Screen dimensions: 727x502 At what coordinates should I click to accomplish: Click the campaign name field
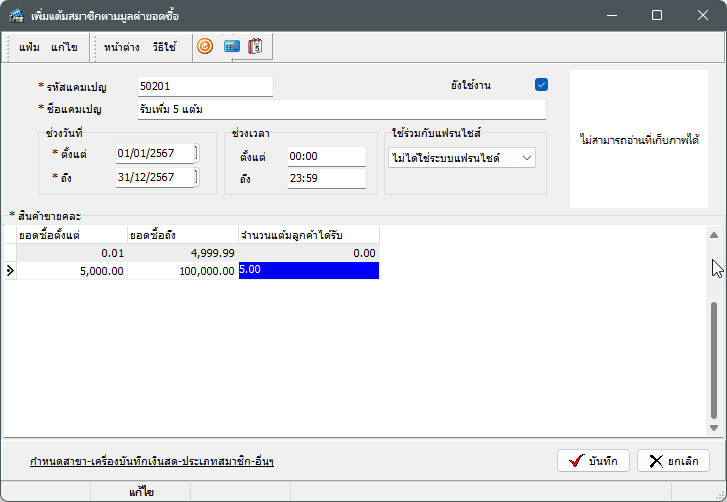[340, 109]
